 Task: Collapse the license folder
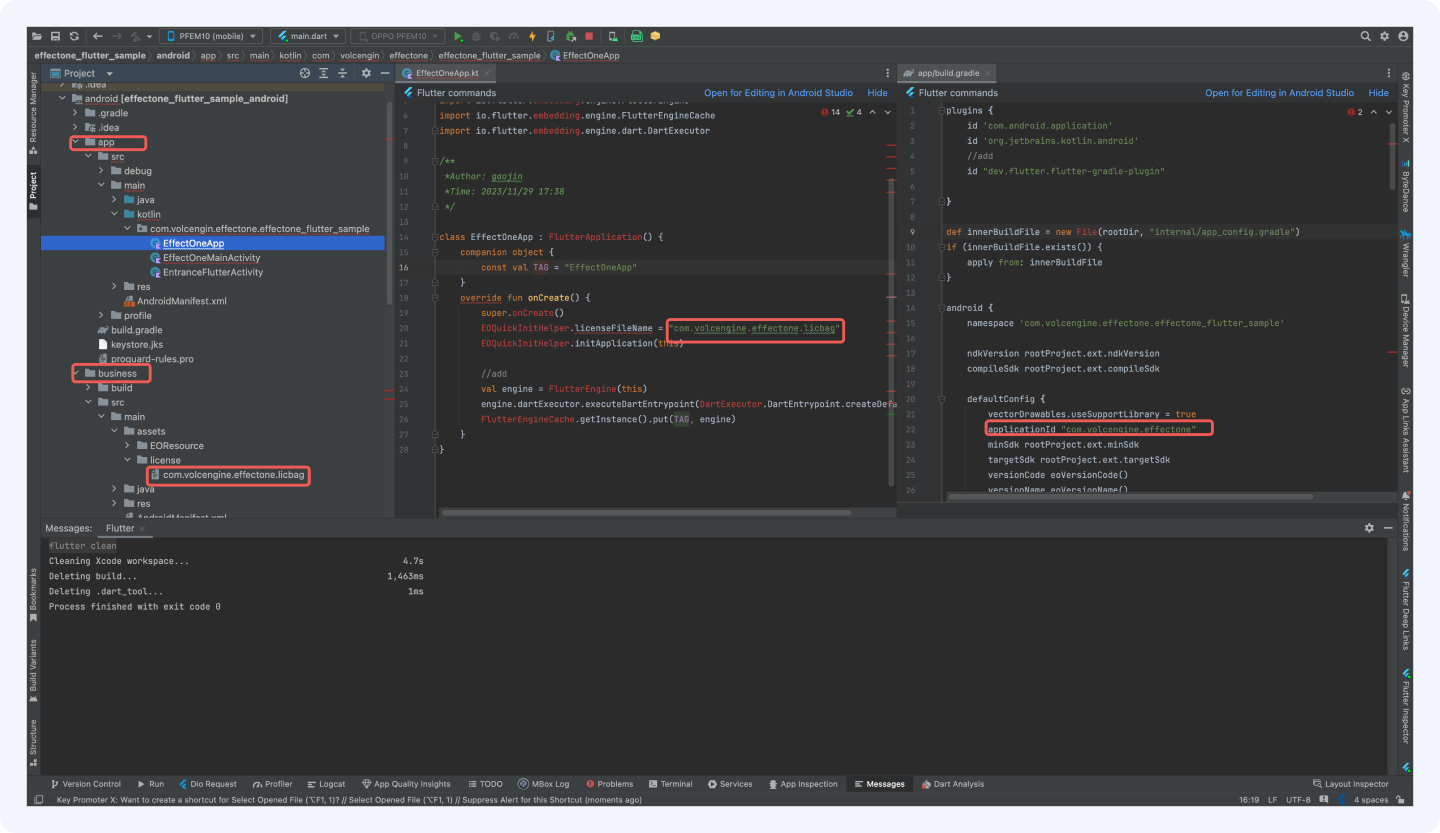point(127,460)
